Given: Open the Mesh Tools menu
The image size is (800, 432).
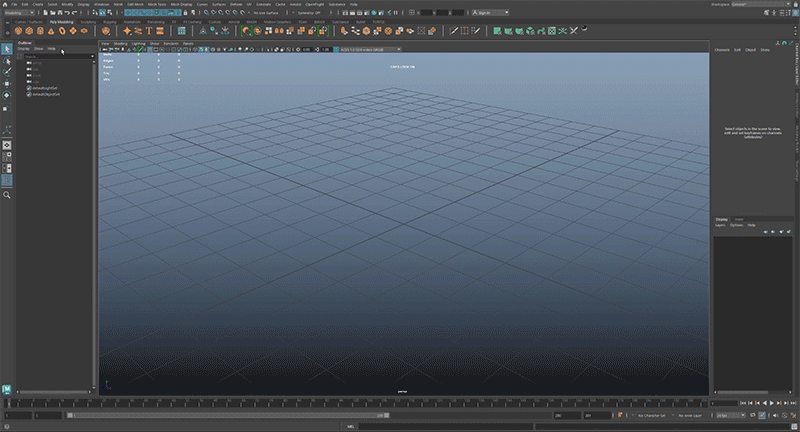Looking at the screenshot, I should point(157,4).
